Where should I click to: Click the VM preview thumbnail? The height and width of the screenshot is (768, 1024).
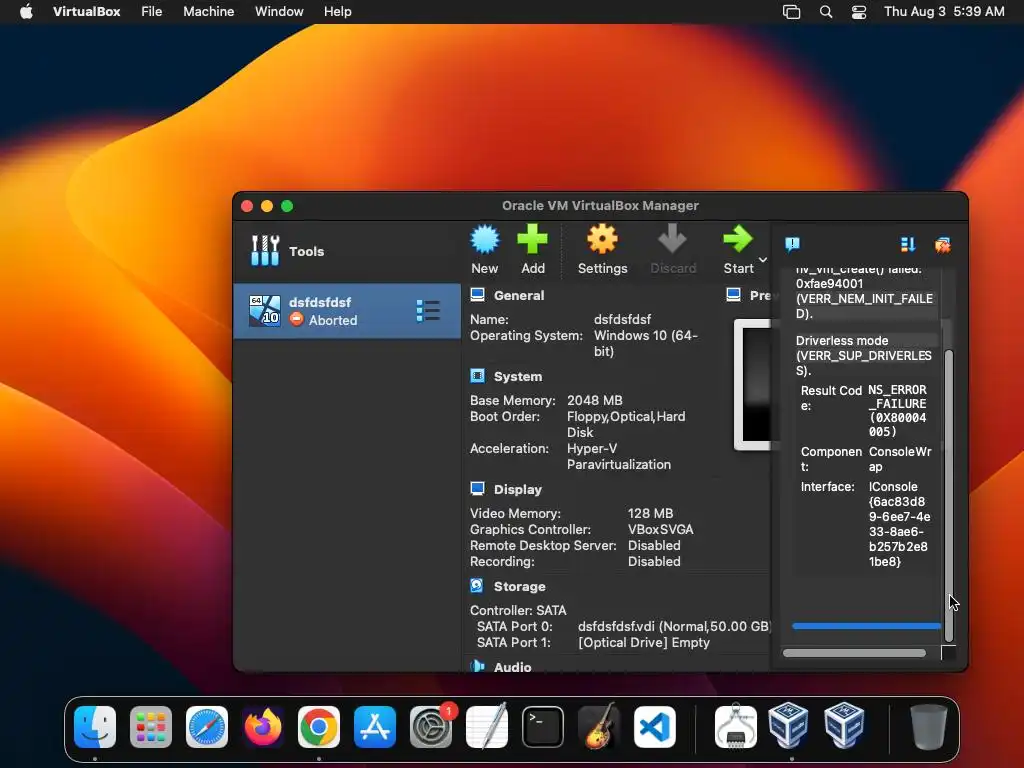(x=752, y=385)
